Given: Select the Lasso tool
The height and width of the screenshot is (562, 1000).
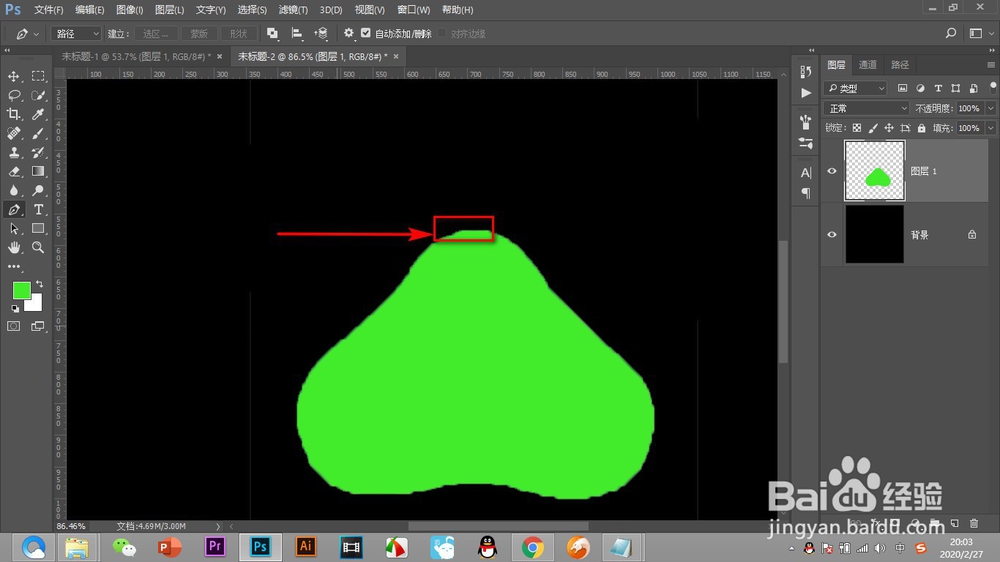Looking at the screenshot, I should 13,96.
